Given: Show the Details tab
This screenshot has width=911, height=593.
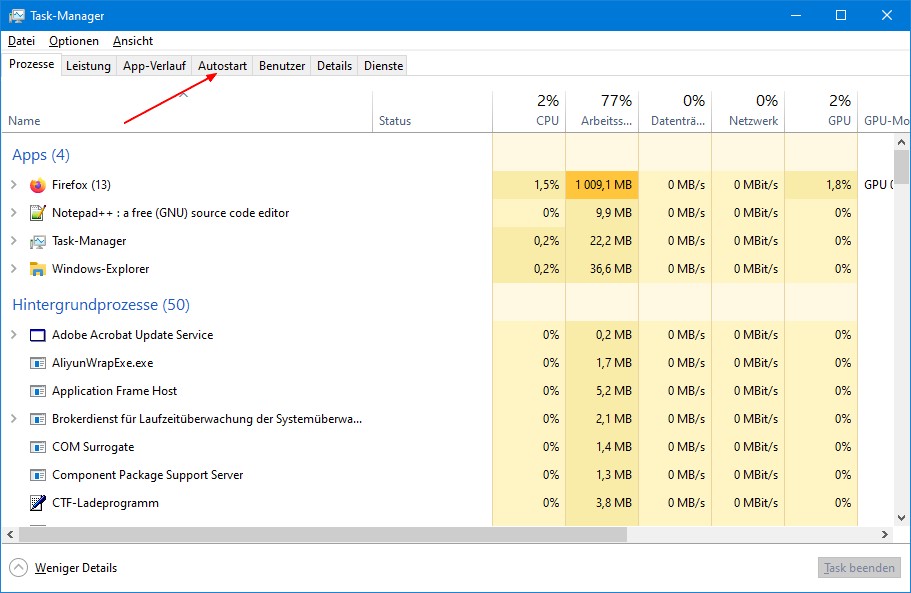Looking at the screenshot, I should (334, 66).
